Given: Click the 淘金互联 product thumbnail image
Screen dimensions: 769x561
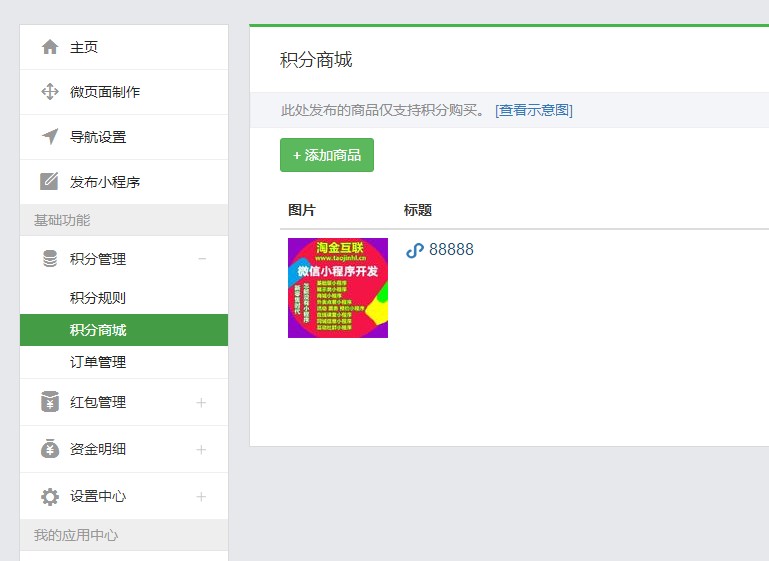Looking at the screenshot, I should pyautogui.click(x=338, y=288).
